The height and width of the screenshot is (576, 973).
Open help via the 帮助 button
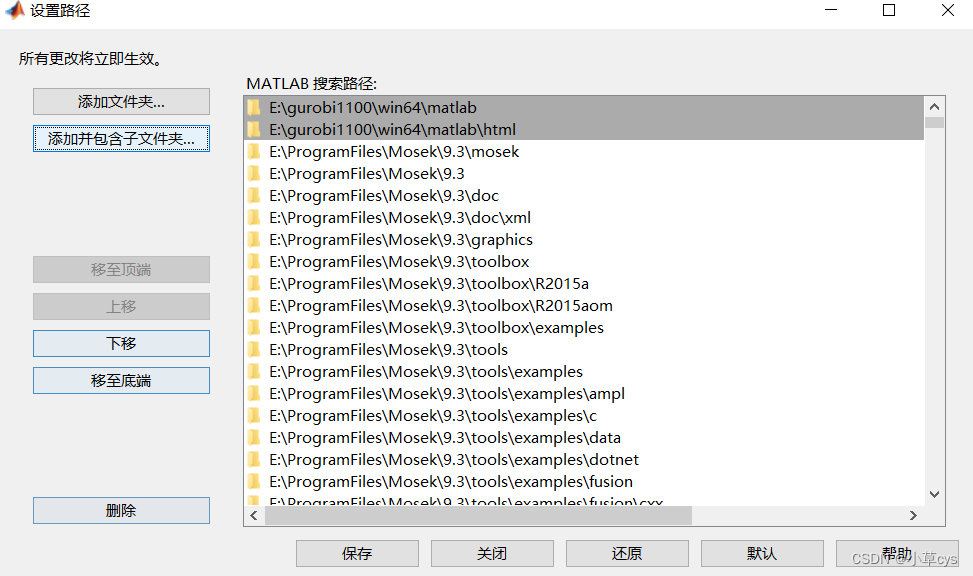point(897,553)
